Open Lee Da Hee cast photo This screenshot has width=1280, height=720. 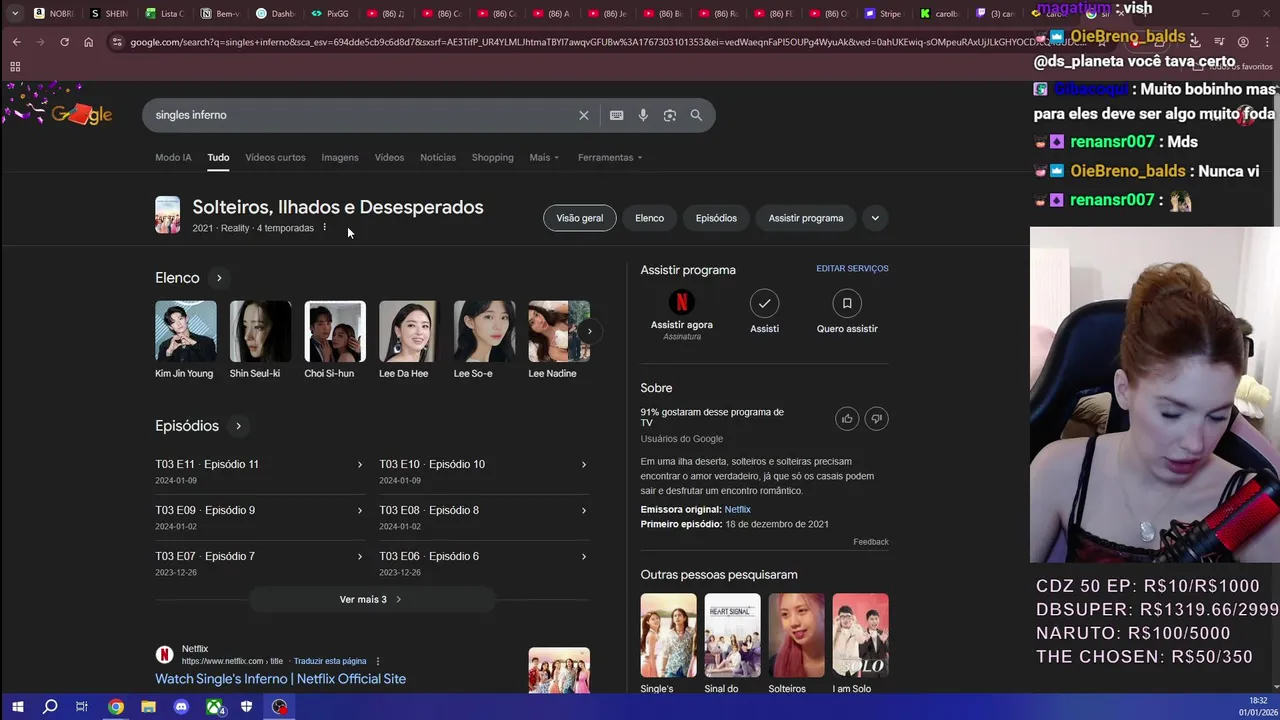(x=409, y=331)
